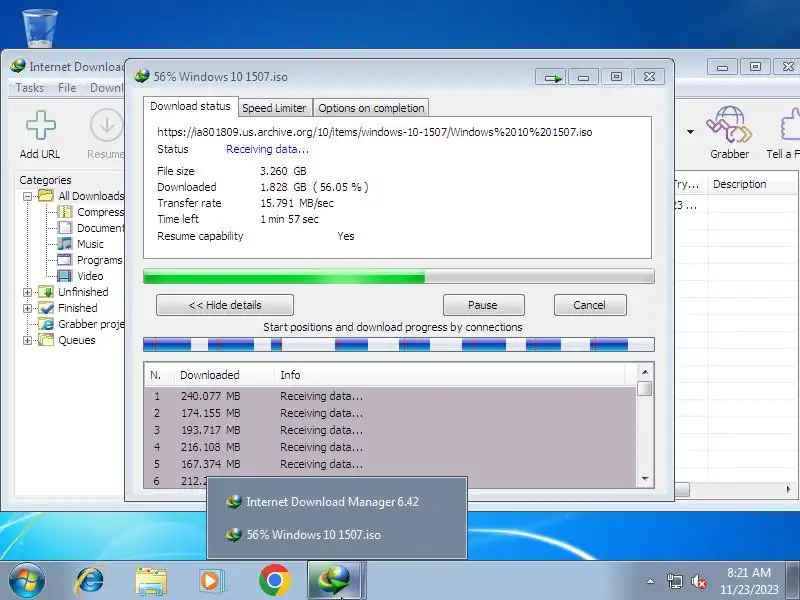Expand the Queues tree node
This screenshot has width=800, height=600.
point(28,340)
